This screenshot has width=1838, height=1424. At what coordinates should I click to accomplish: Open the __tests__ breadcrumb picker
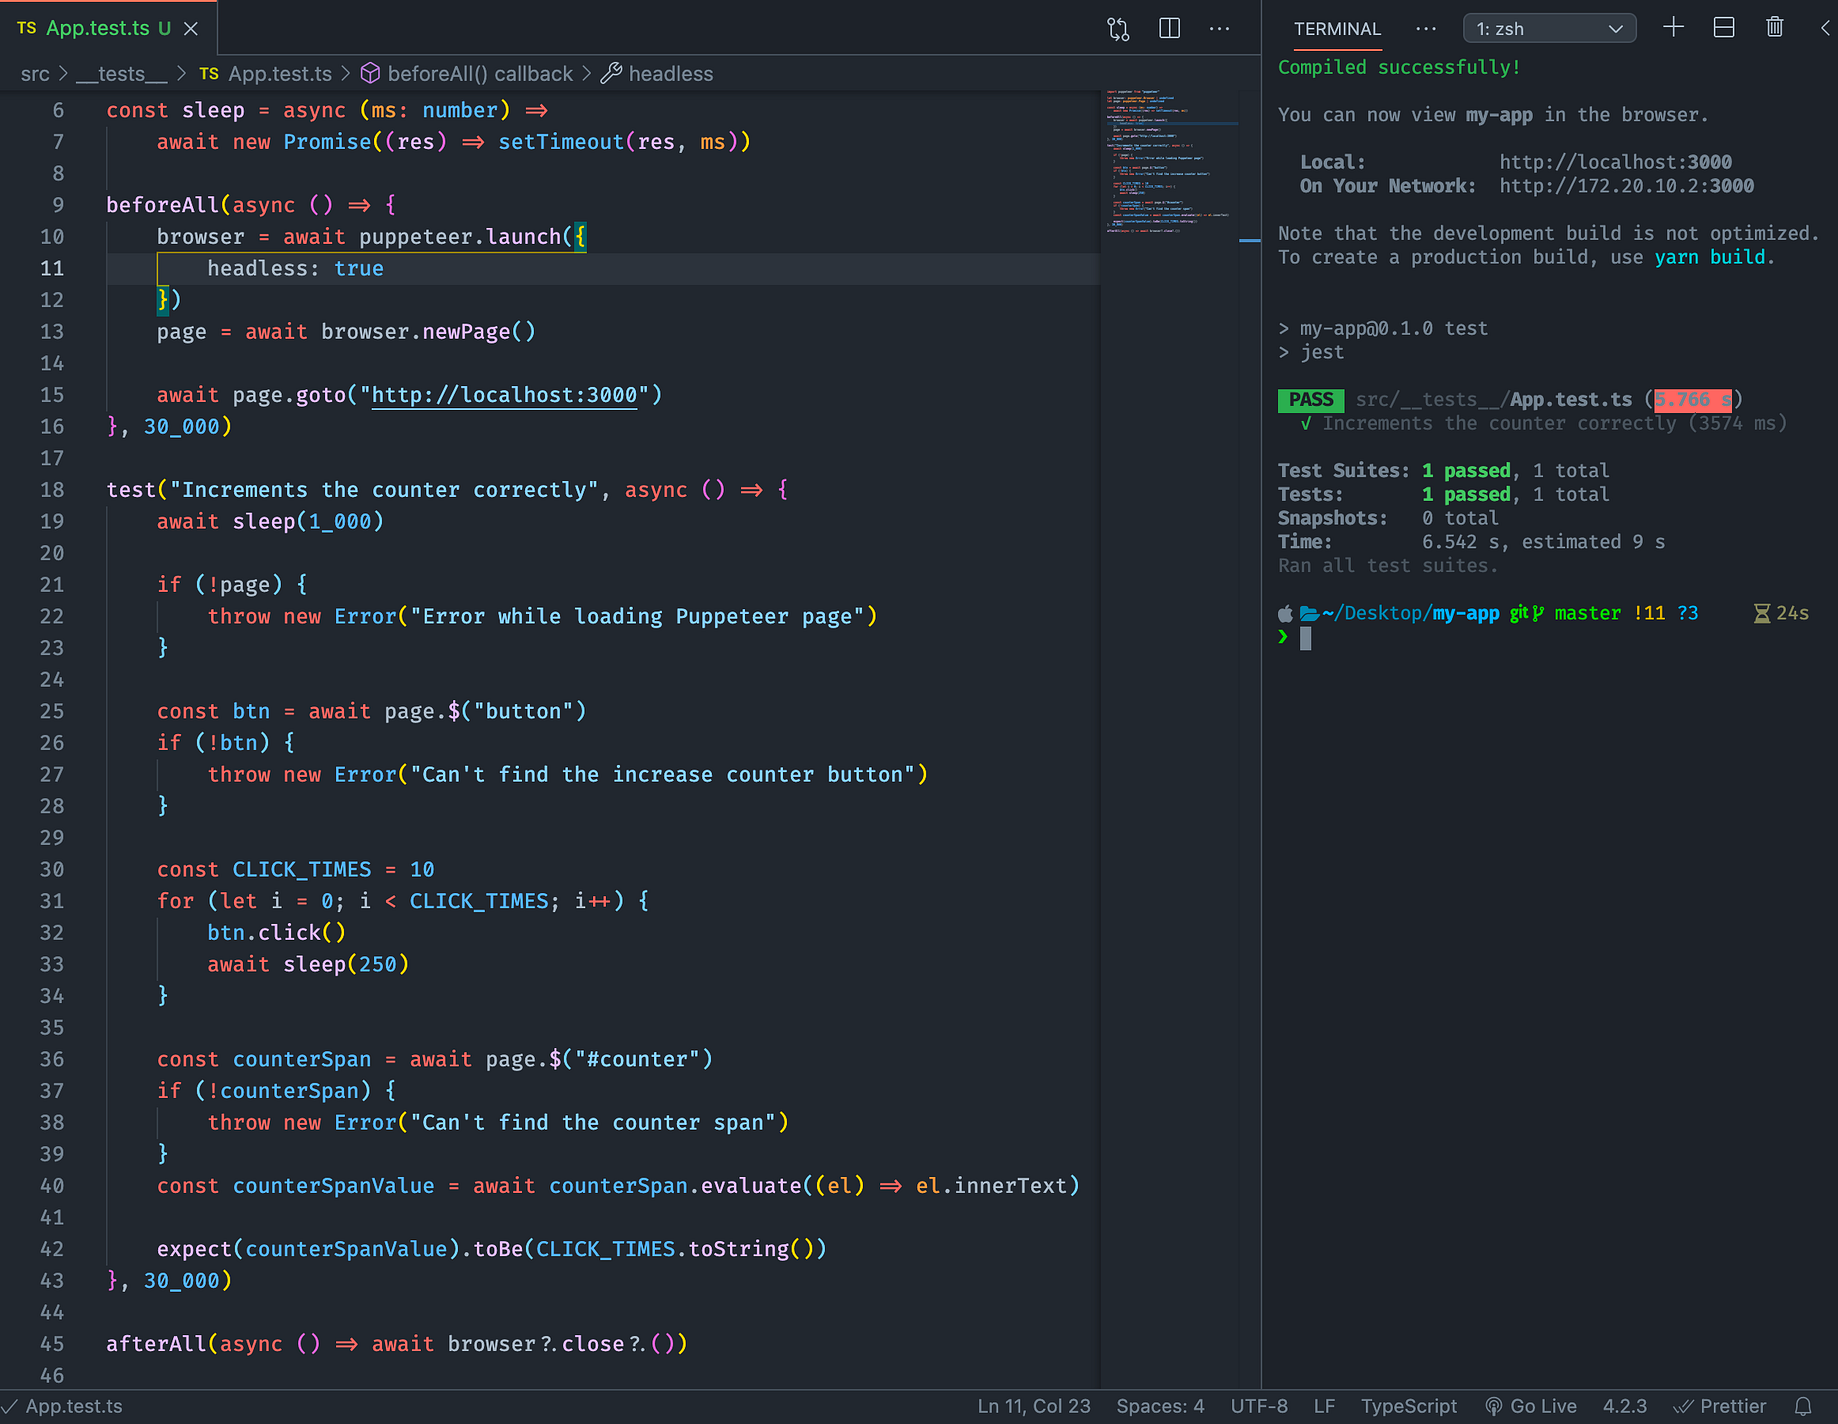120,73
